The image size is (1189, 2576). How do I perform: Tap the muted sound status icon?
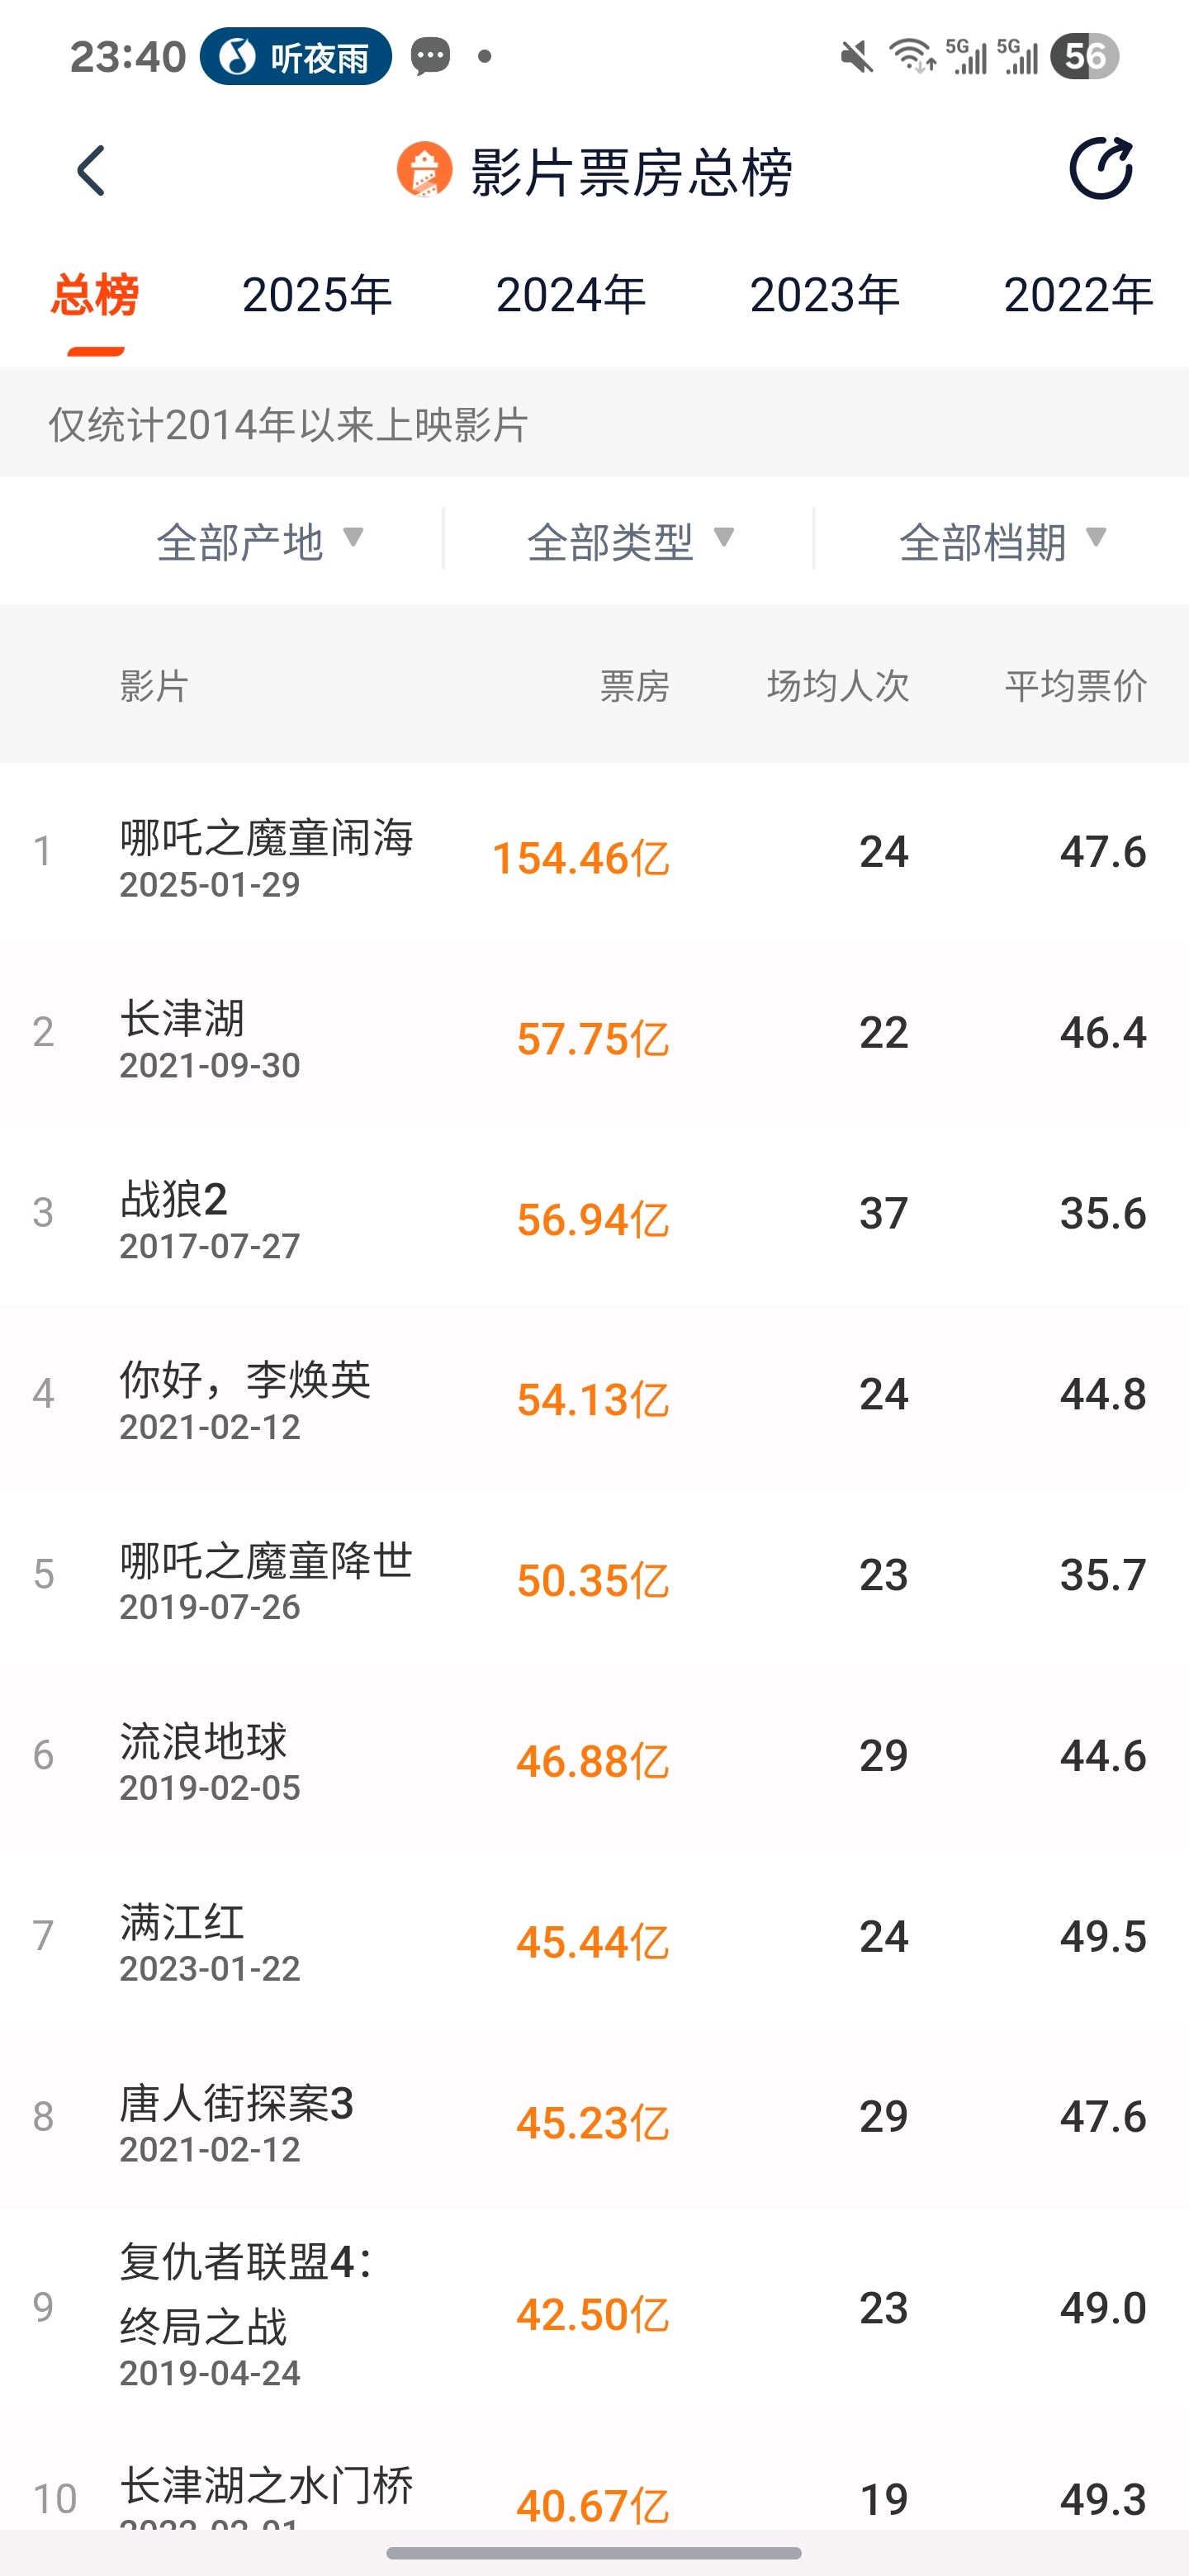click(856, 57)
